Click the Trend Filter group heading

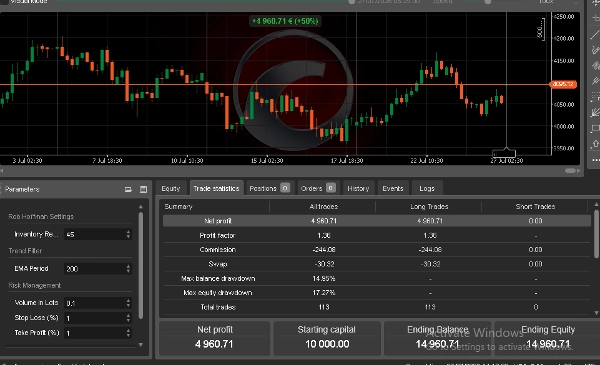25,251
